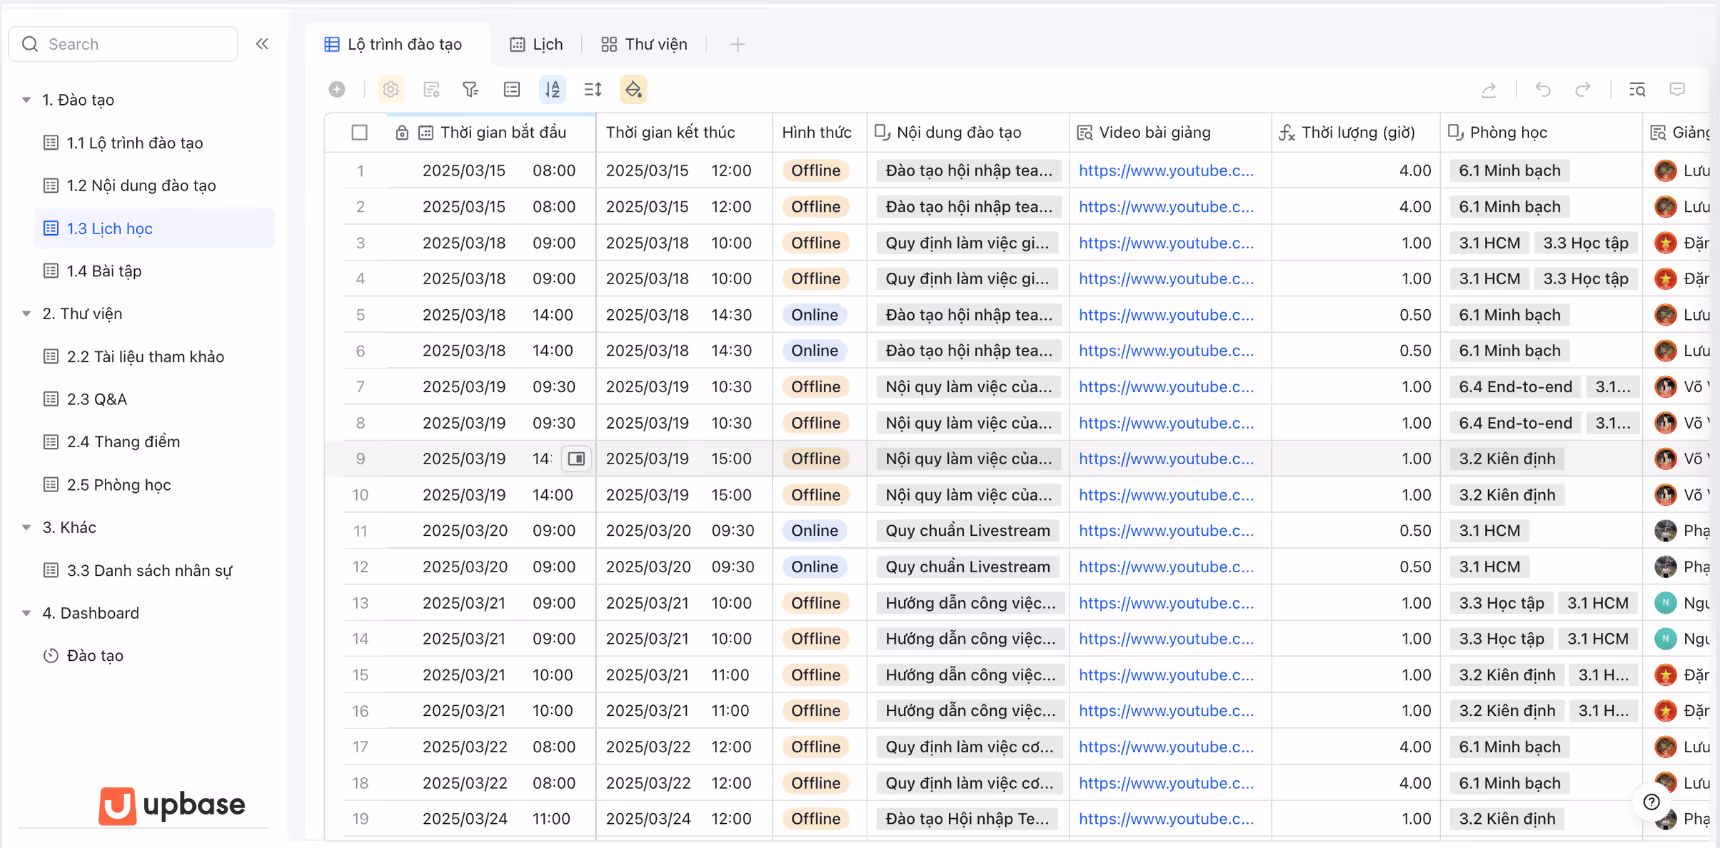
Task: Click the avatar in row 13 Giảng column
Action: click(x=1665, y=603)
